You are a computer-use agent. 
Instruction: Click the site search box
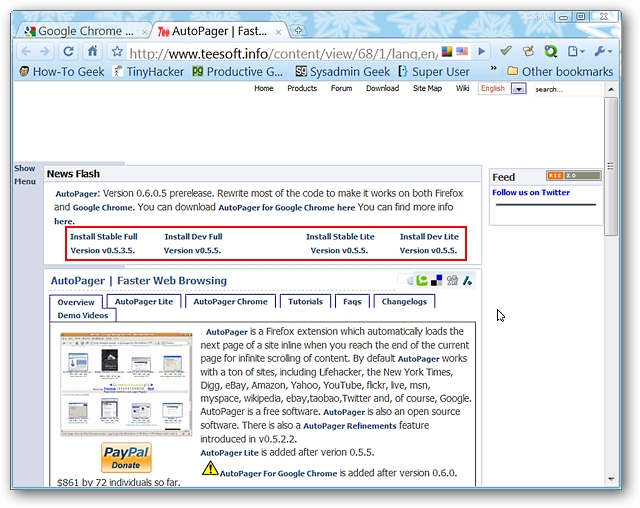567,89
